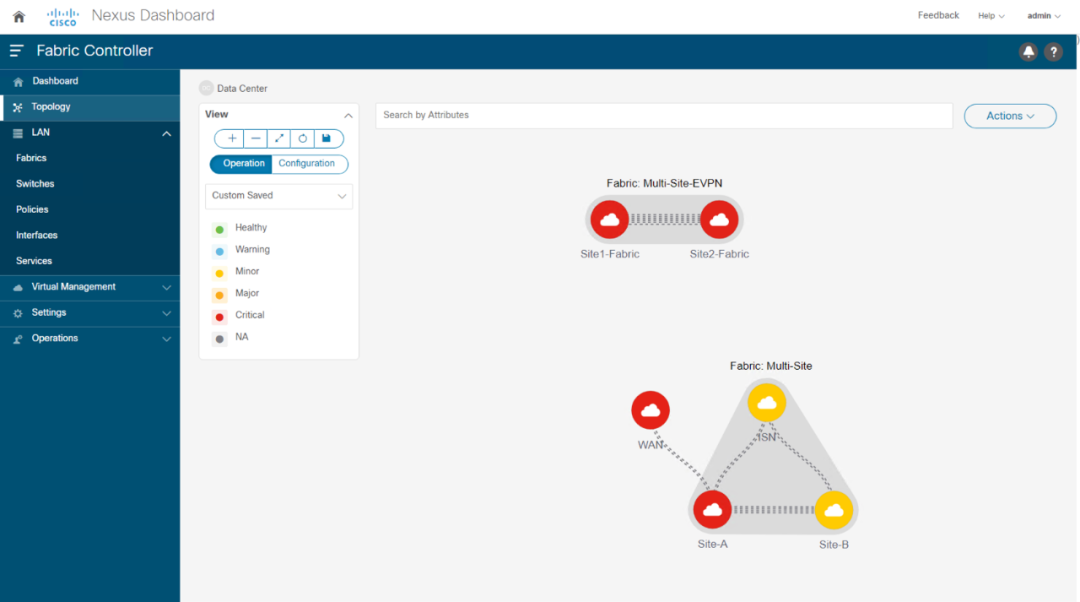Click the Settings gear icon
The height and width of the screenshot is (602, 1080).
coord(18,313)
